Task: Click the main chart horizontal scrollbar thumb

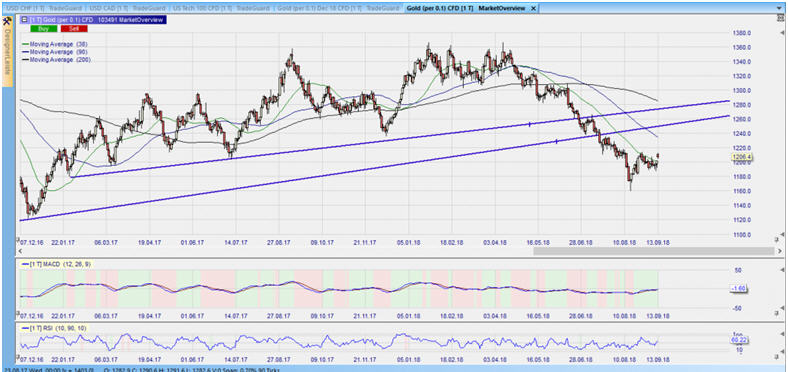Action: point(653,251)
